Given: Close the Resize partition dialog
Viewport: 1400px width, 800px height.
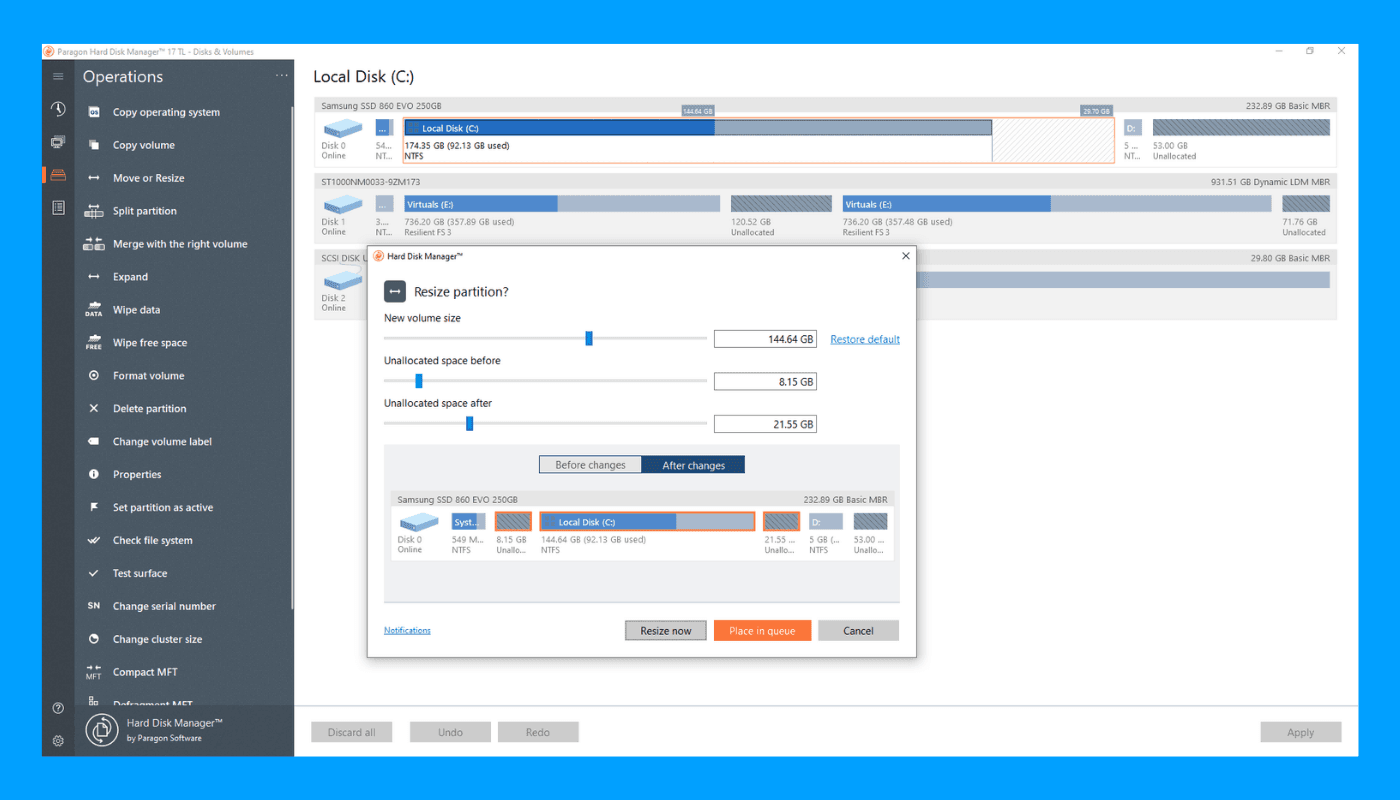Looking at the screenshot, I should (x=906, y=256).
